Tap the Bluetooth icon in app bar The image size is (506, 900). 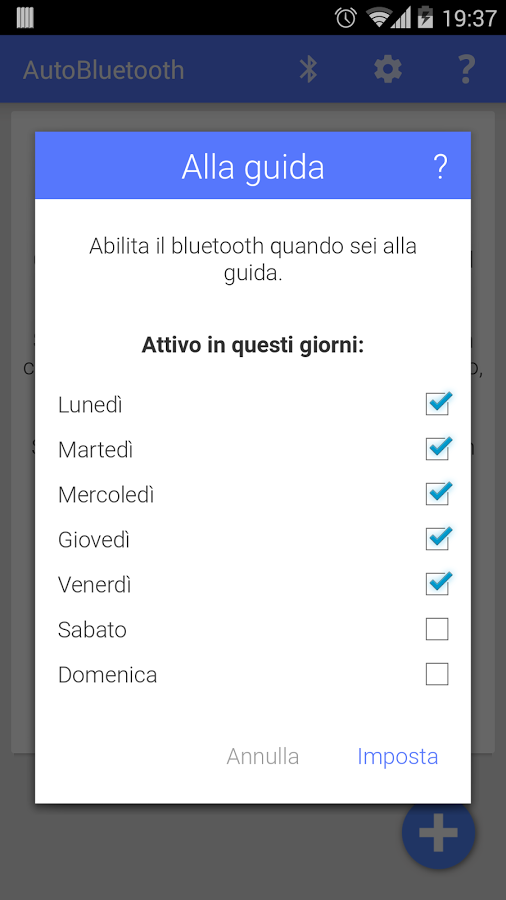(309, 70)
